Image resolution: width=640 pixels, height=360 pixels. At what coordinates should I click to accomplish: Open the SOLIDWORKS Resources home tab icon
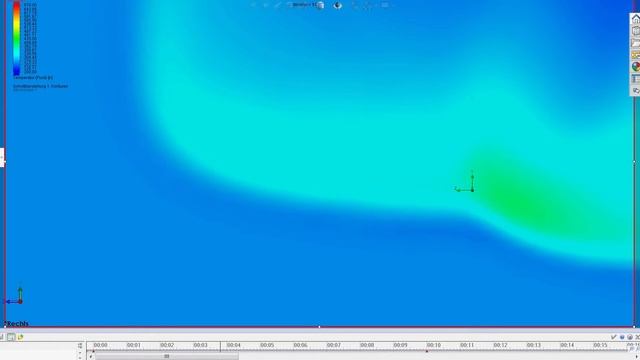tap(636, 19)
